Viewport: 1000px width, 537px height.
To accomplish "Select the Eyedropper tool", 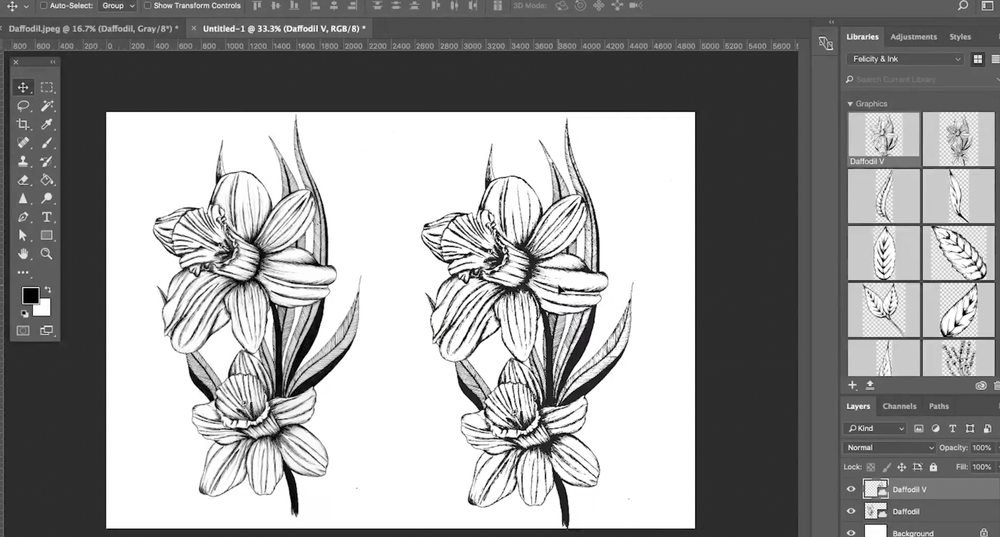I will [47, 124].
